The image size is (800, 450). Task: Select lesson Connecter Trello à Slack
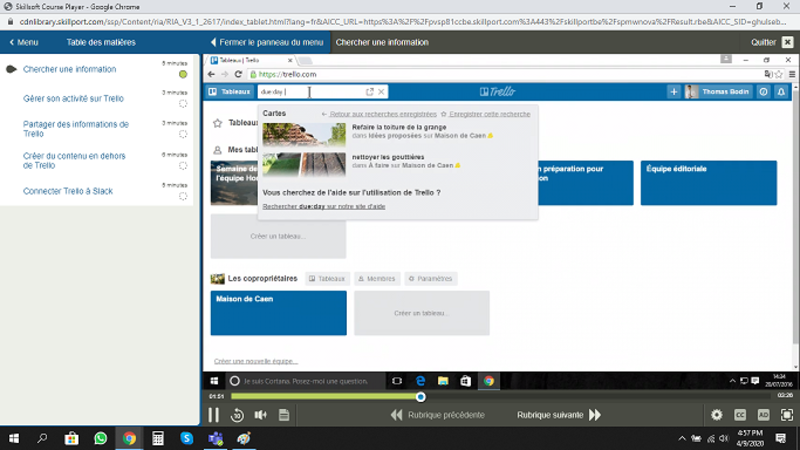coord(68,191)
